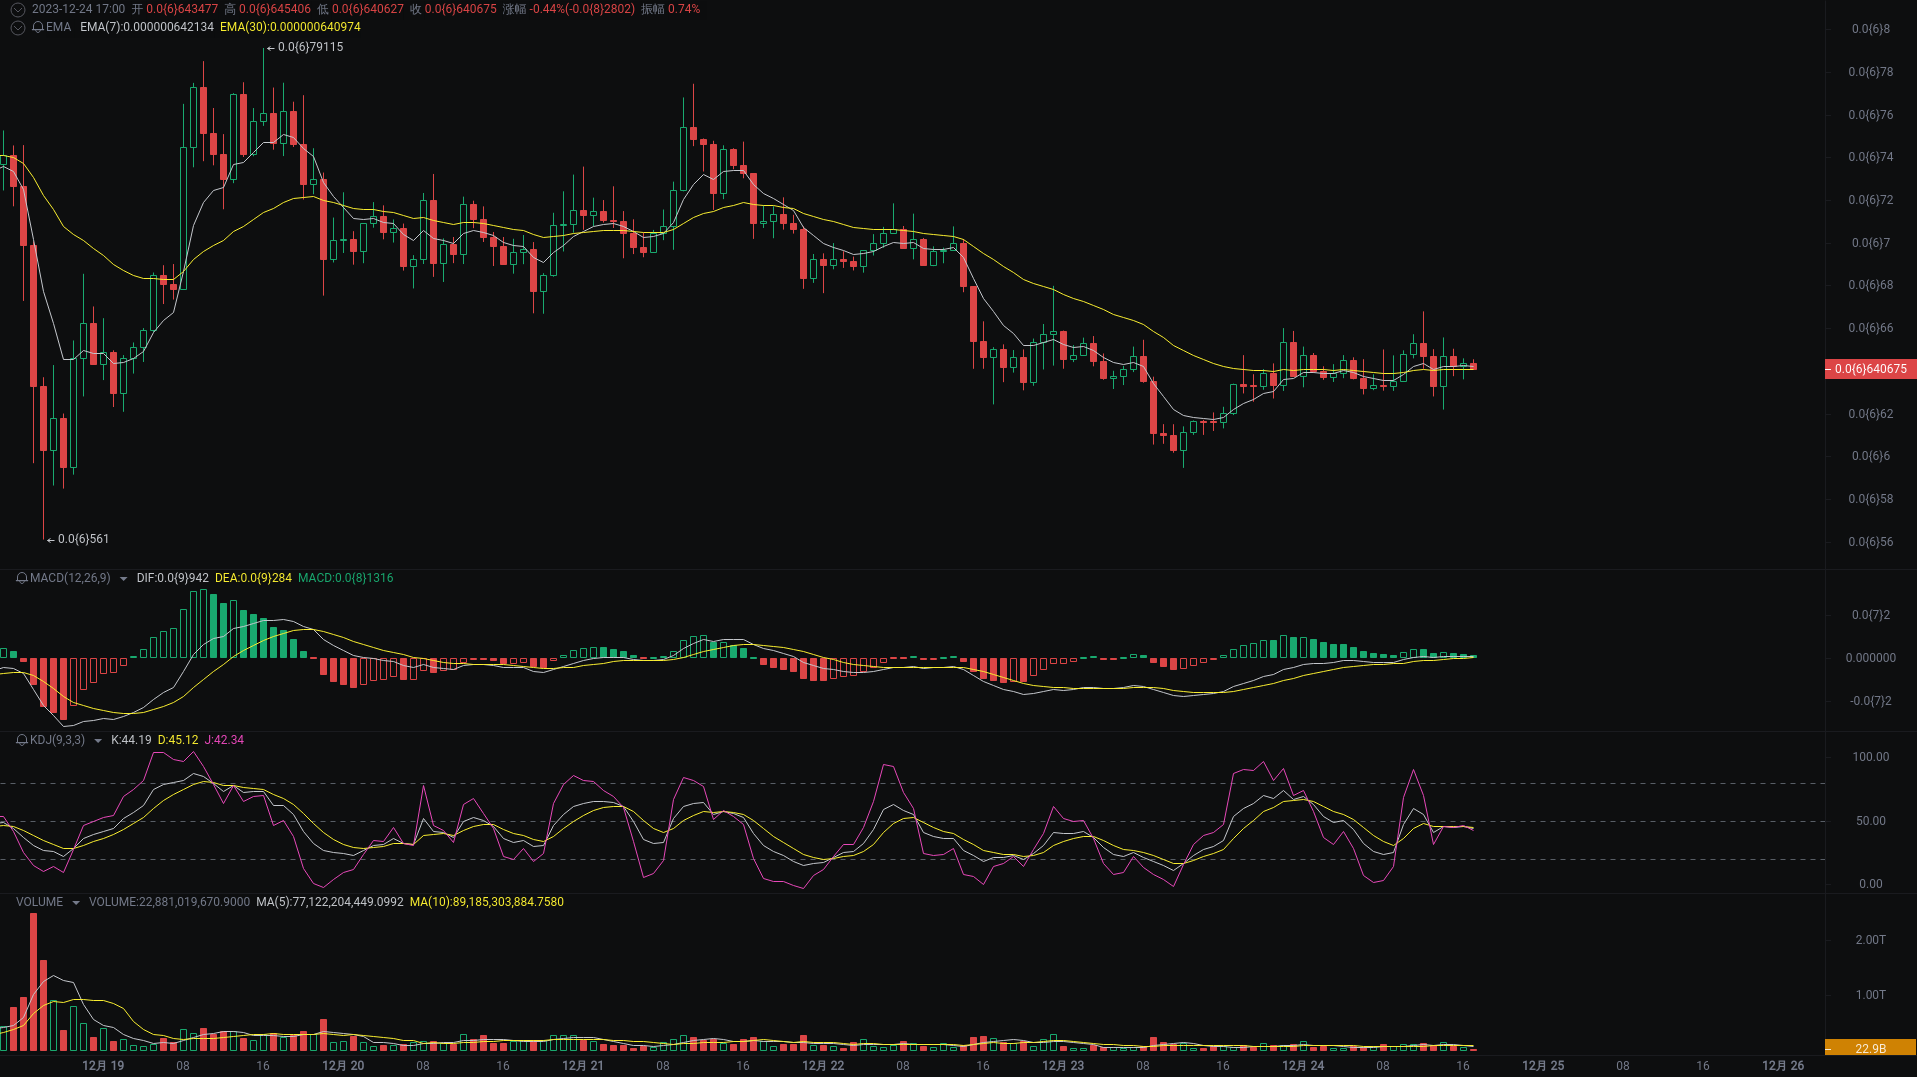
Task: Click the DIF value in MACD panel
Action: pos(173,578)
